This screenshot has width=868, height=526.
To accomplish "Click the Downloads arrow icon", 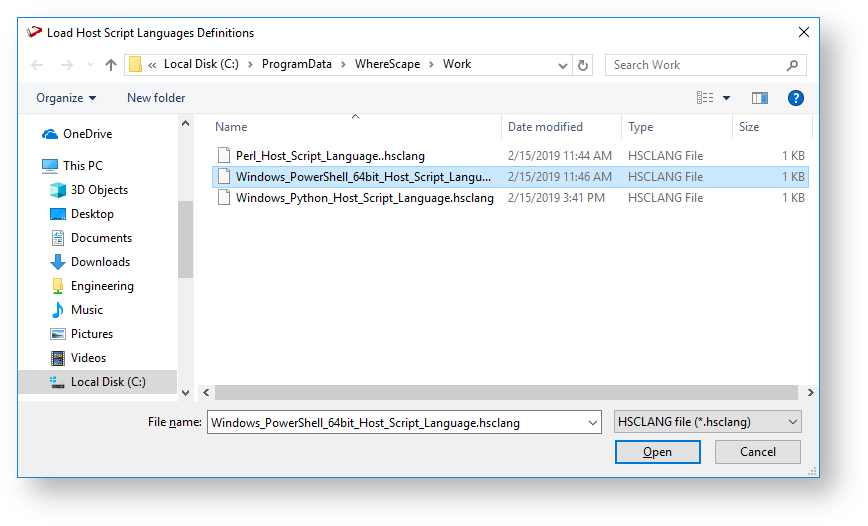I will coord(58,262).
